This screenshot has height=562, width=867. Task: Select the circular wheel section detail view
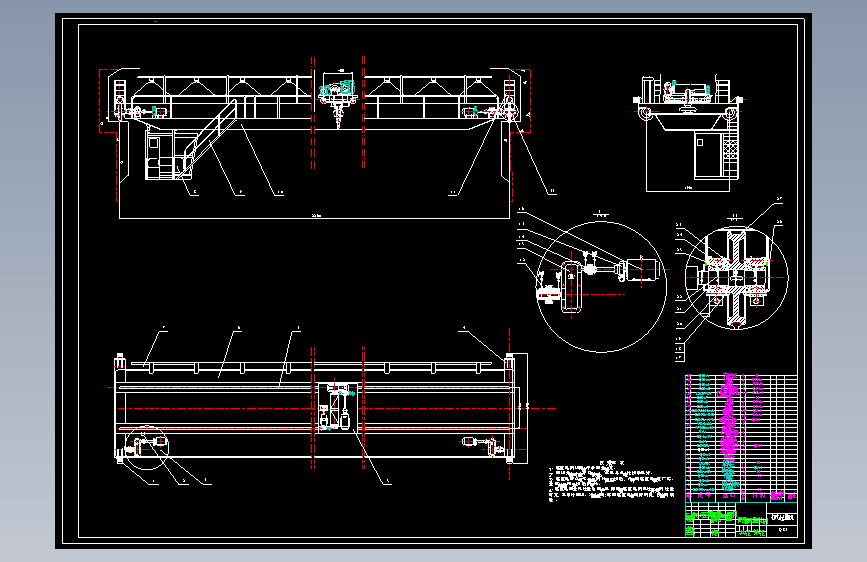737,278
